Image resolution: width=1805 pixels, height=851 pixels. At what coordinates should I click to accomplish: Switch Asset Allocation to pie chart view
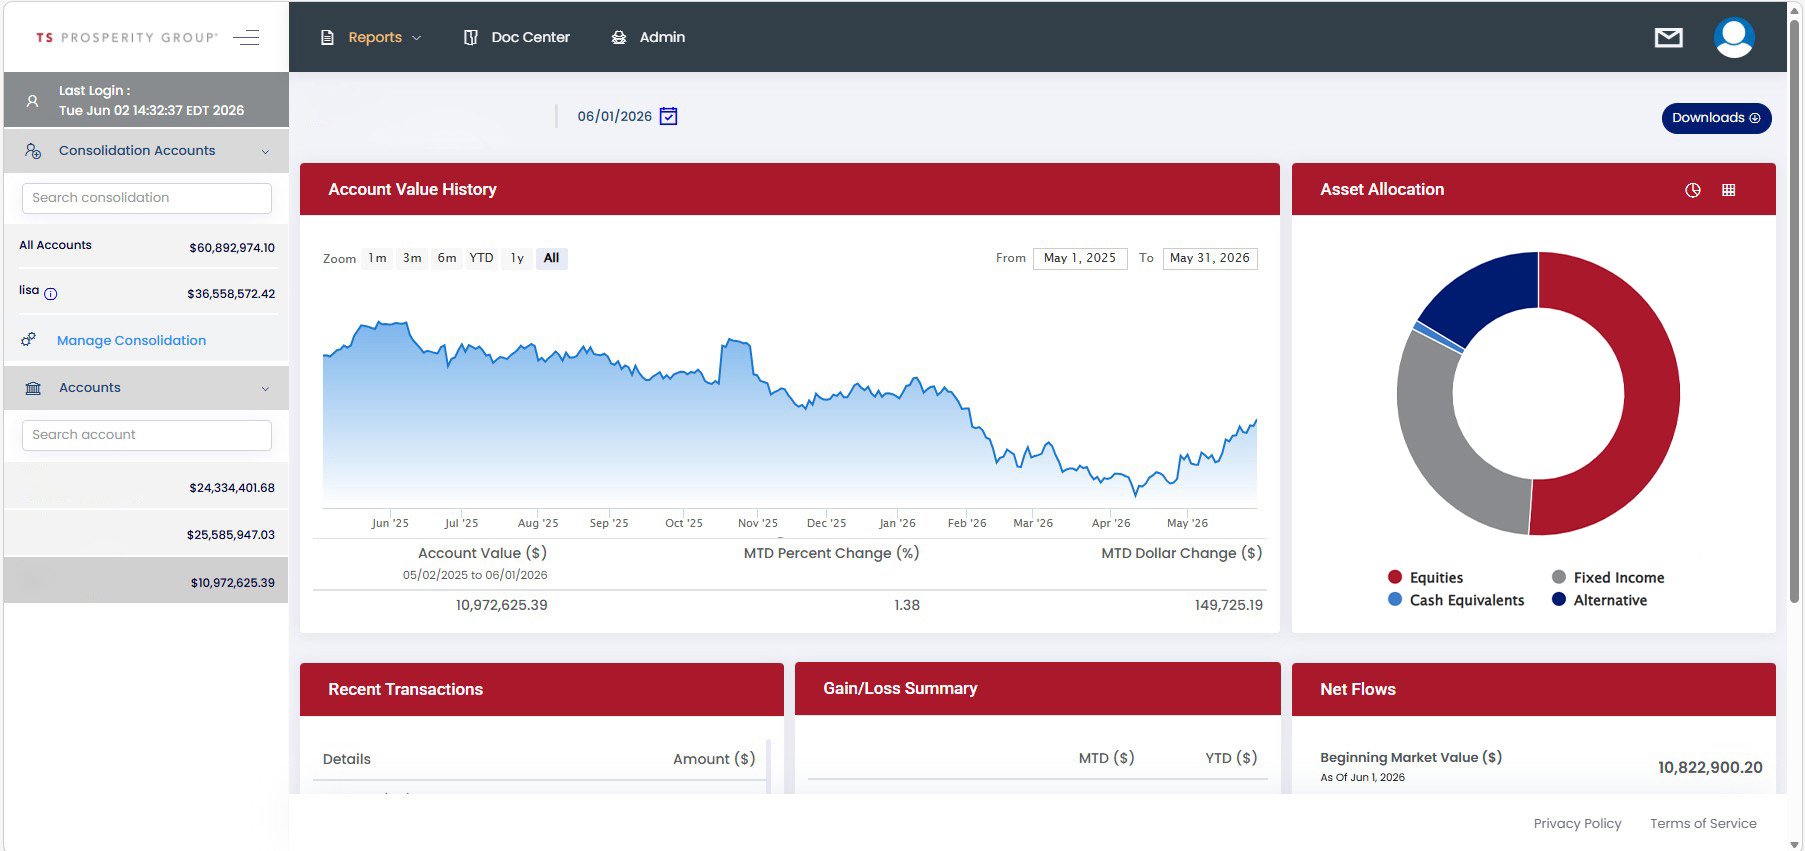[1692, 190]
